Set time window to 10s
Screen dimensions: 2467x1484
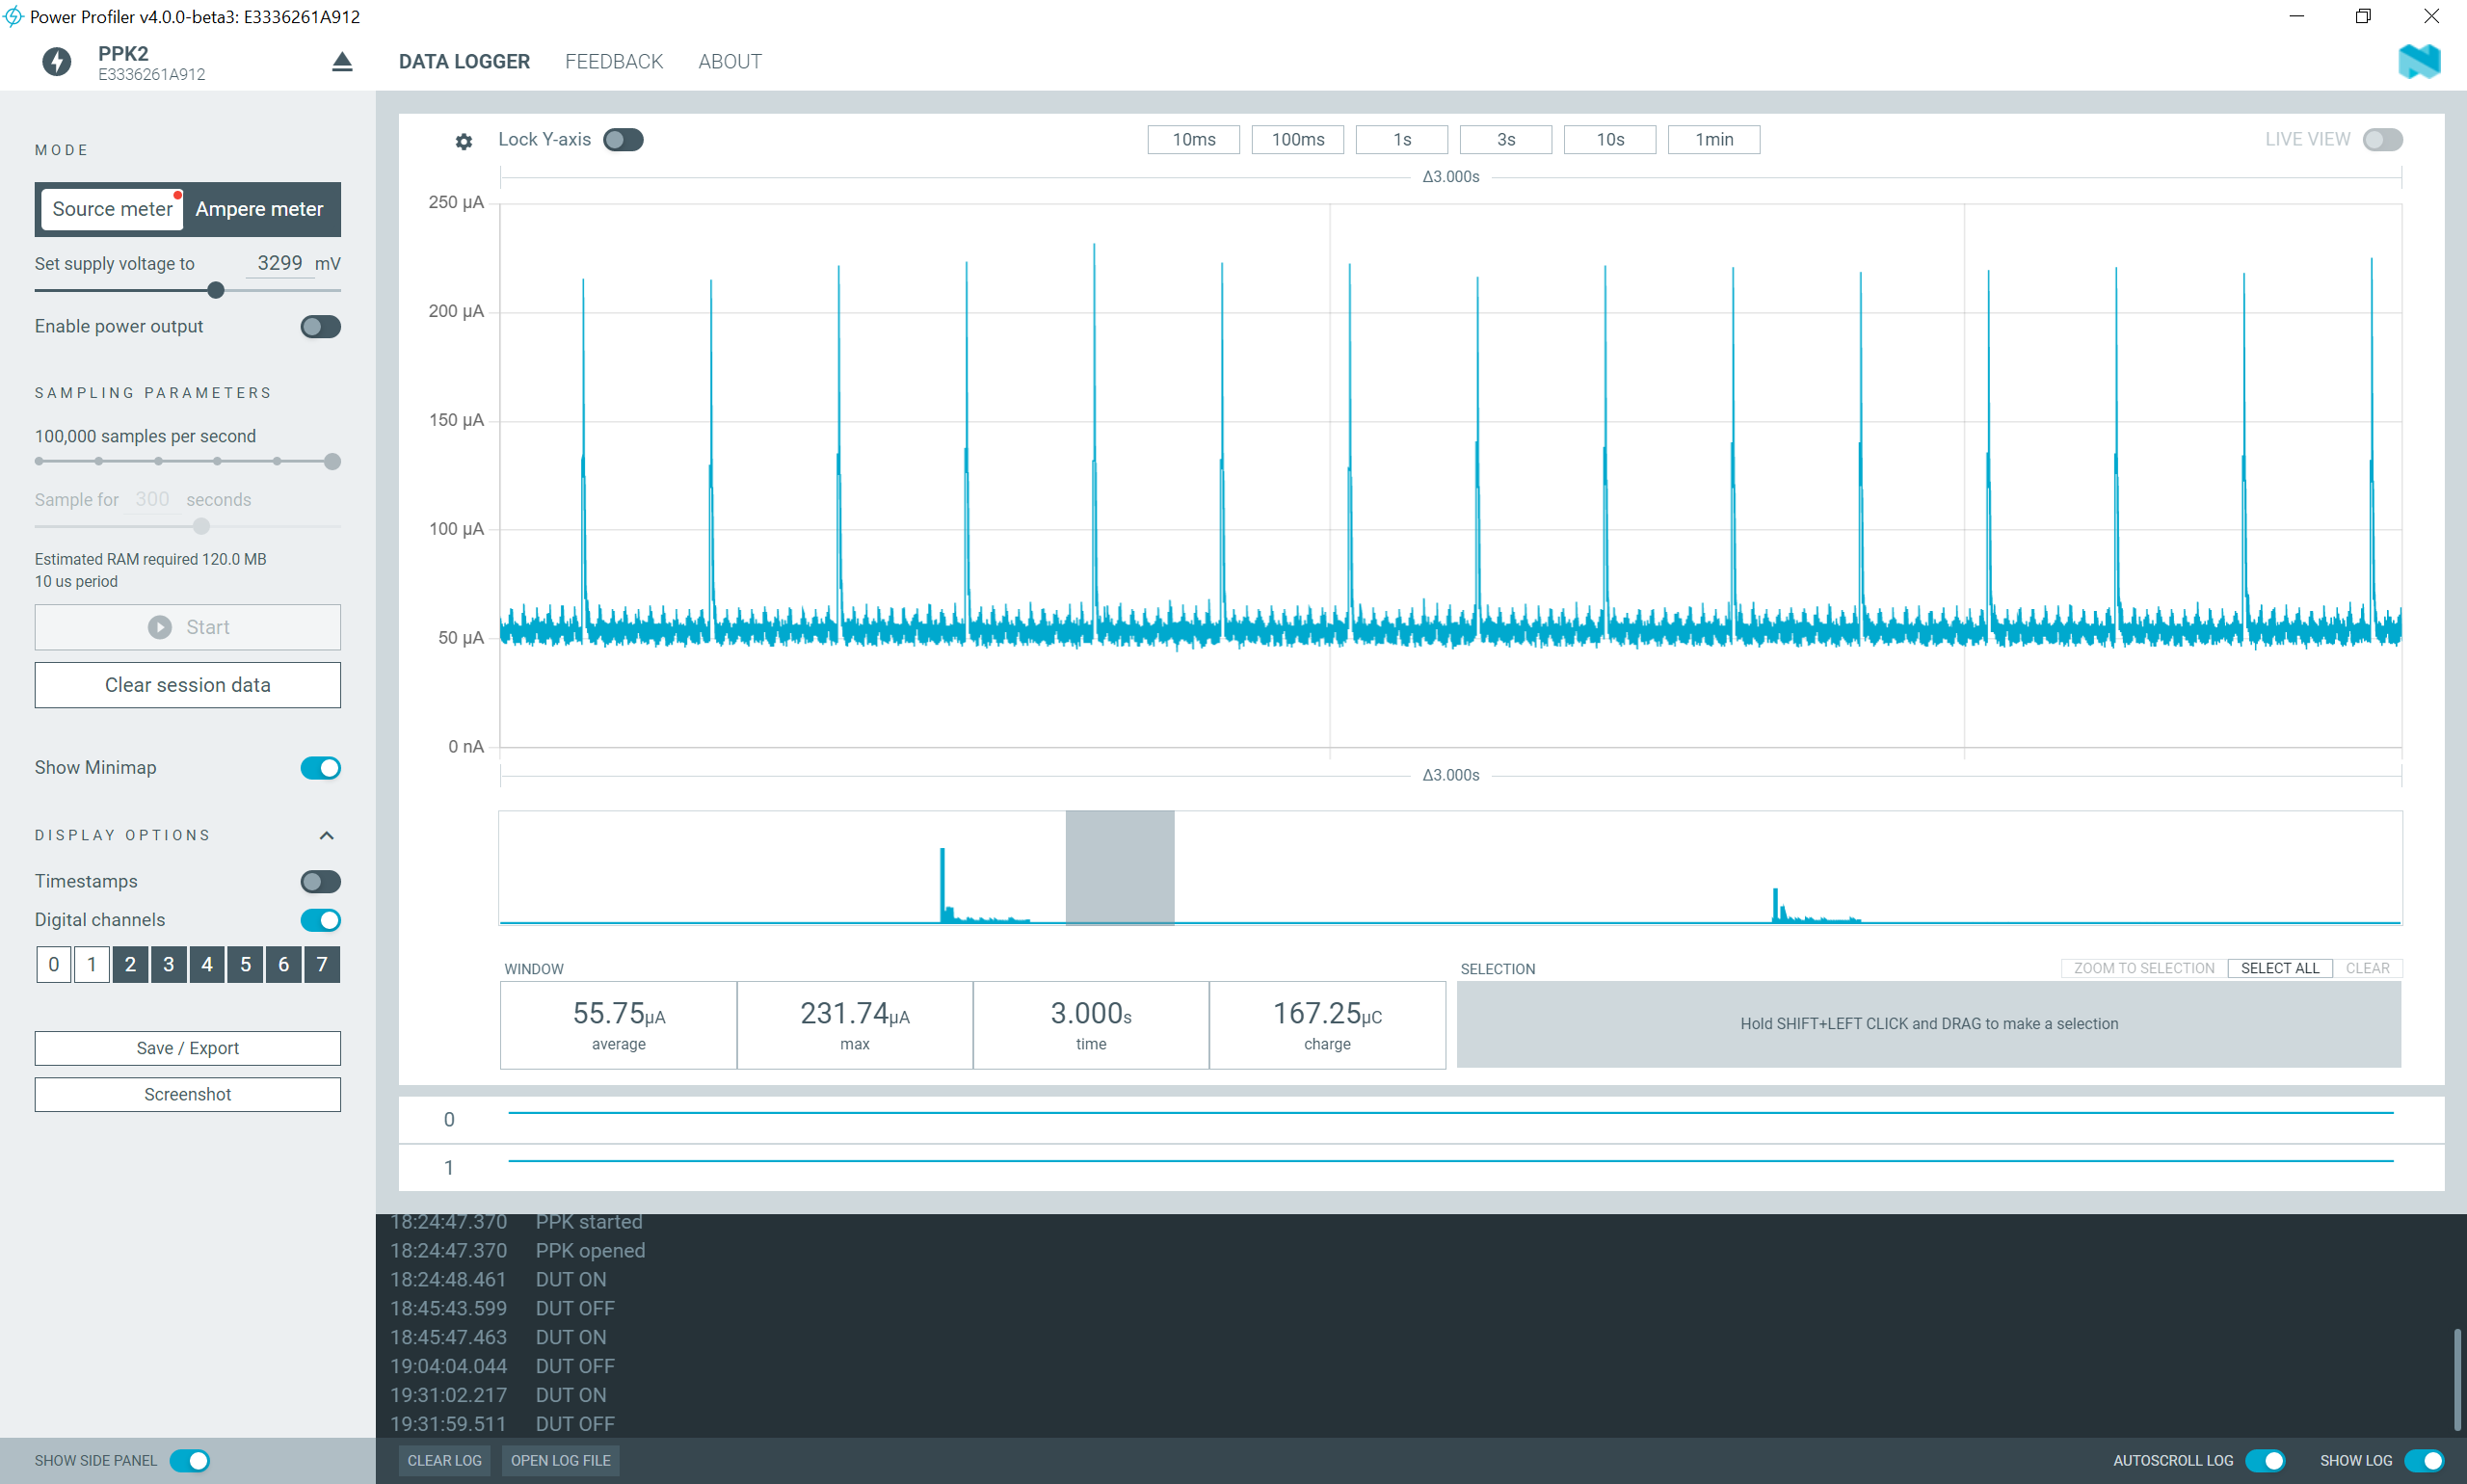click(x=1610, y=140)
